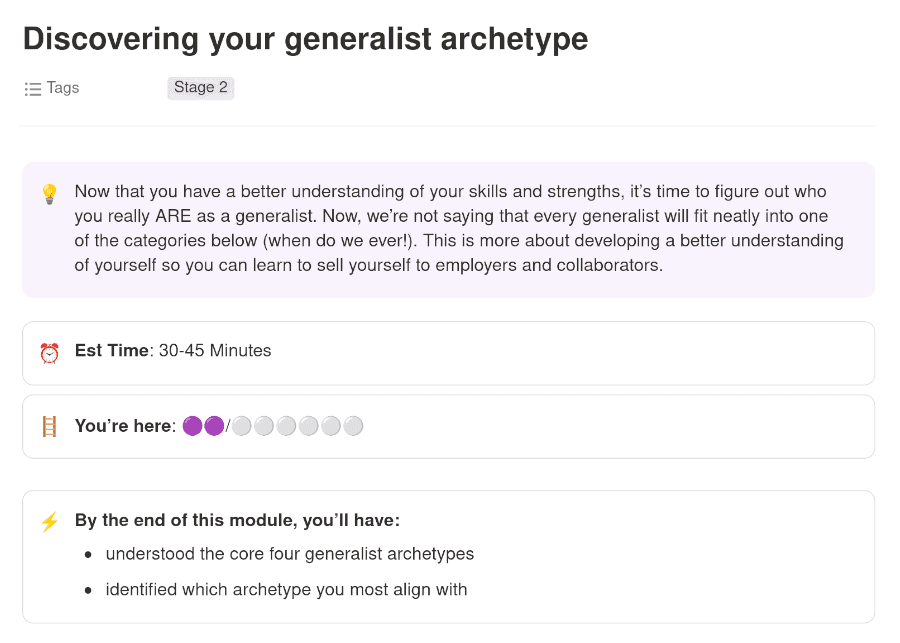
Task: Click the last grey progress circle
Action: tap(353, 427)
